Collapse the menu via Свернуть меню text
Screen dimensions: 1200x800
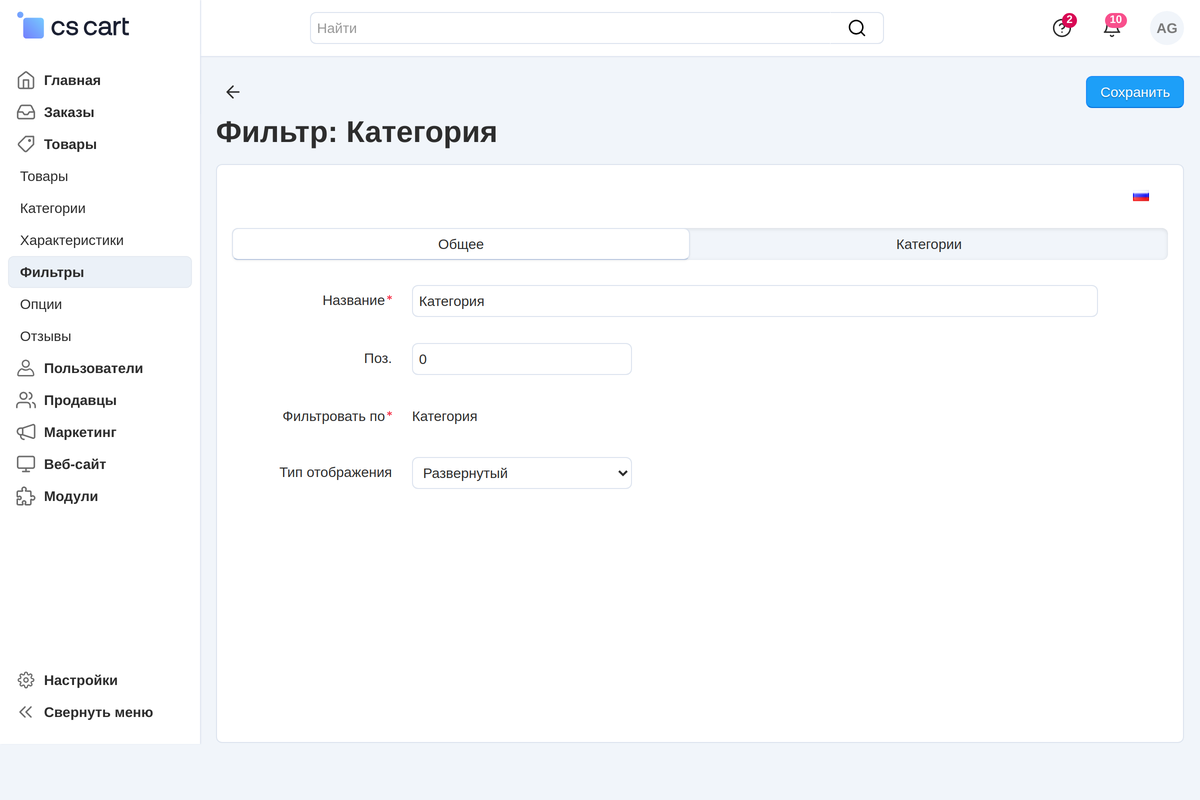[98, 712]
